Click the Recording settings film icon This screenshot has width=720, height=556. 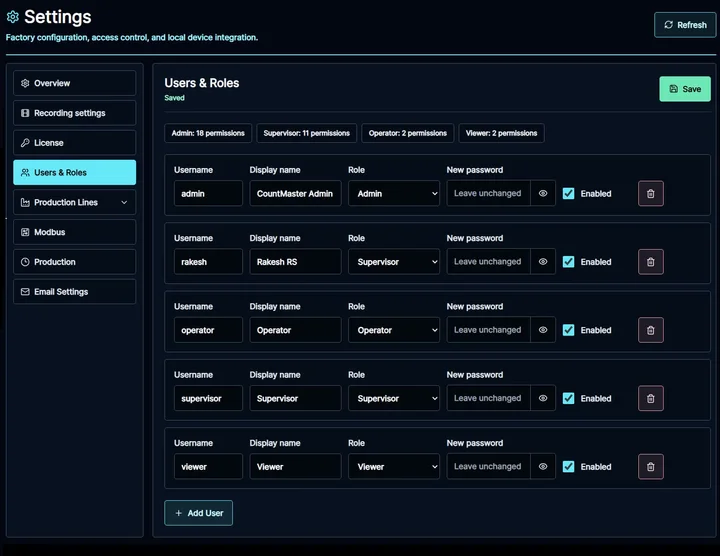[25, 113]
